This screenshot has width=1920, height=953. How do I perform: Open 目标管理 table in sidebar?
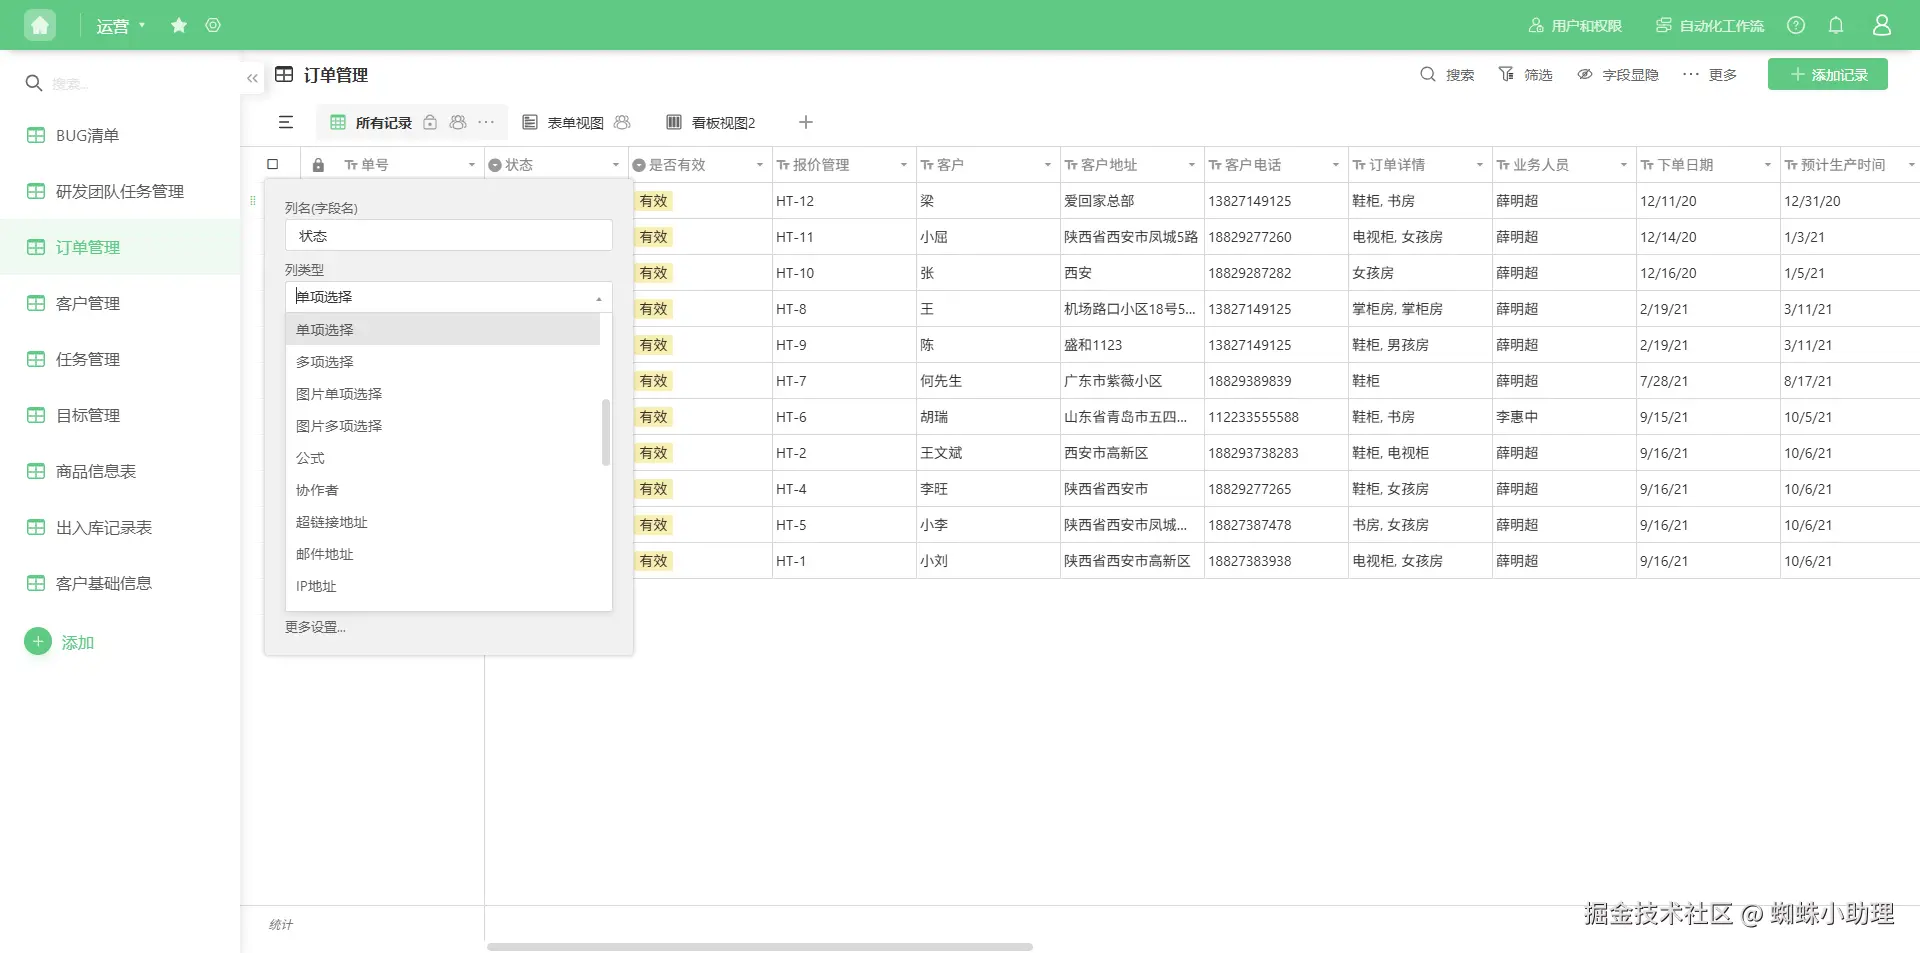(x=120, y=415)
